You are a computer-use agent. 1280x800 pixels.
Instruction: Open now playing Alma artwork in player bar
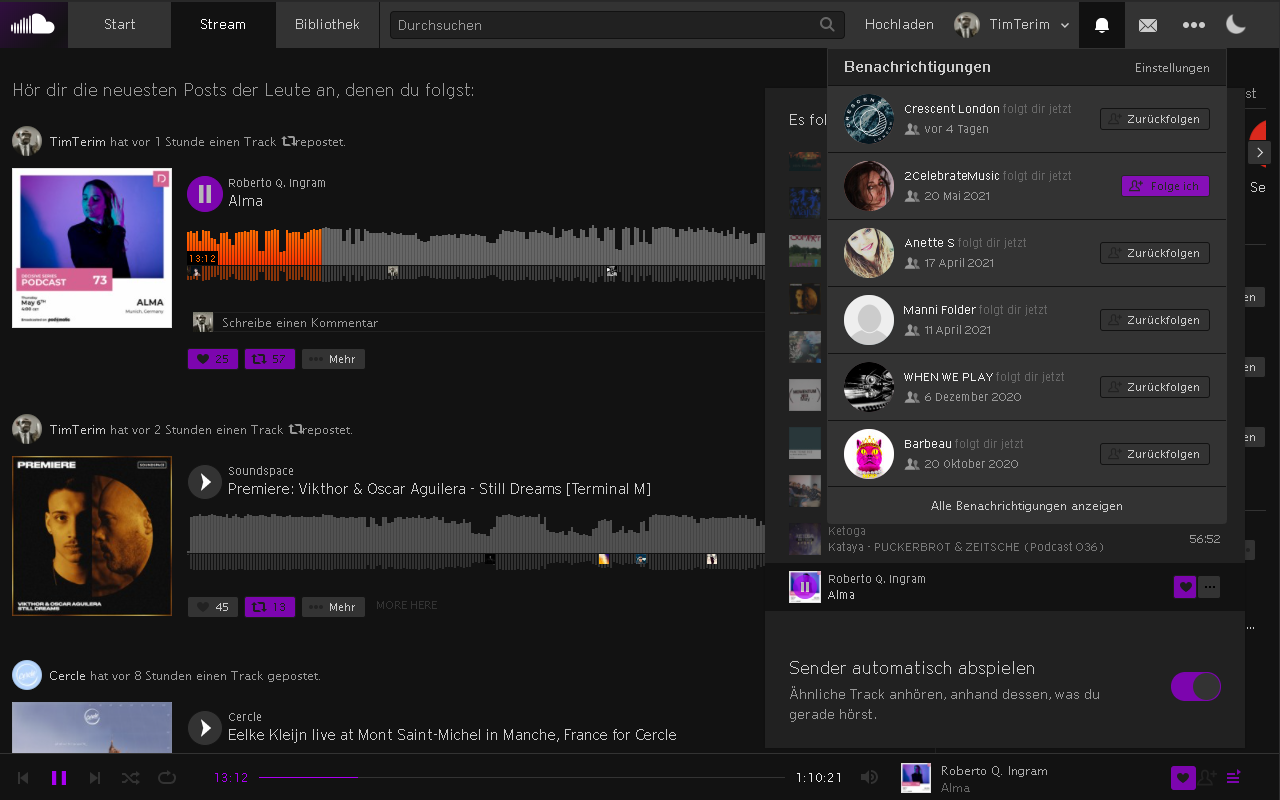pyautogui.click(x=916, y=778)
